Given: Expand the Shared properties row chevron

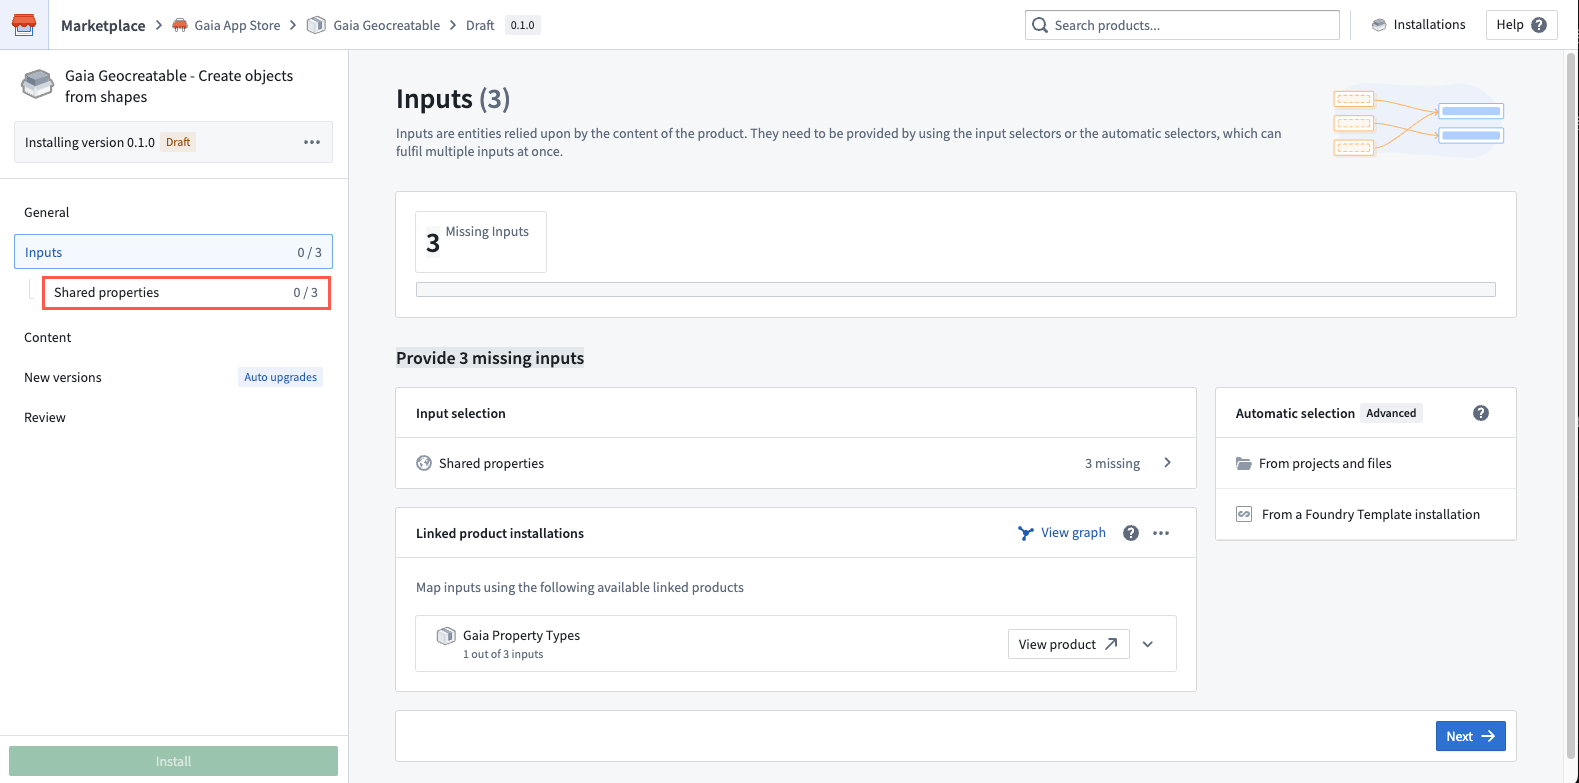Looking at the screenshot, I should [1167, 463].
